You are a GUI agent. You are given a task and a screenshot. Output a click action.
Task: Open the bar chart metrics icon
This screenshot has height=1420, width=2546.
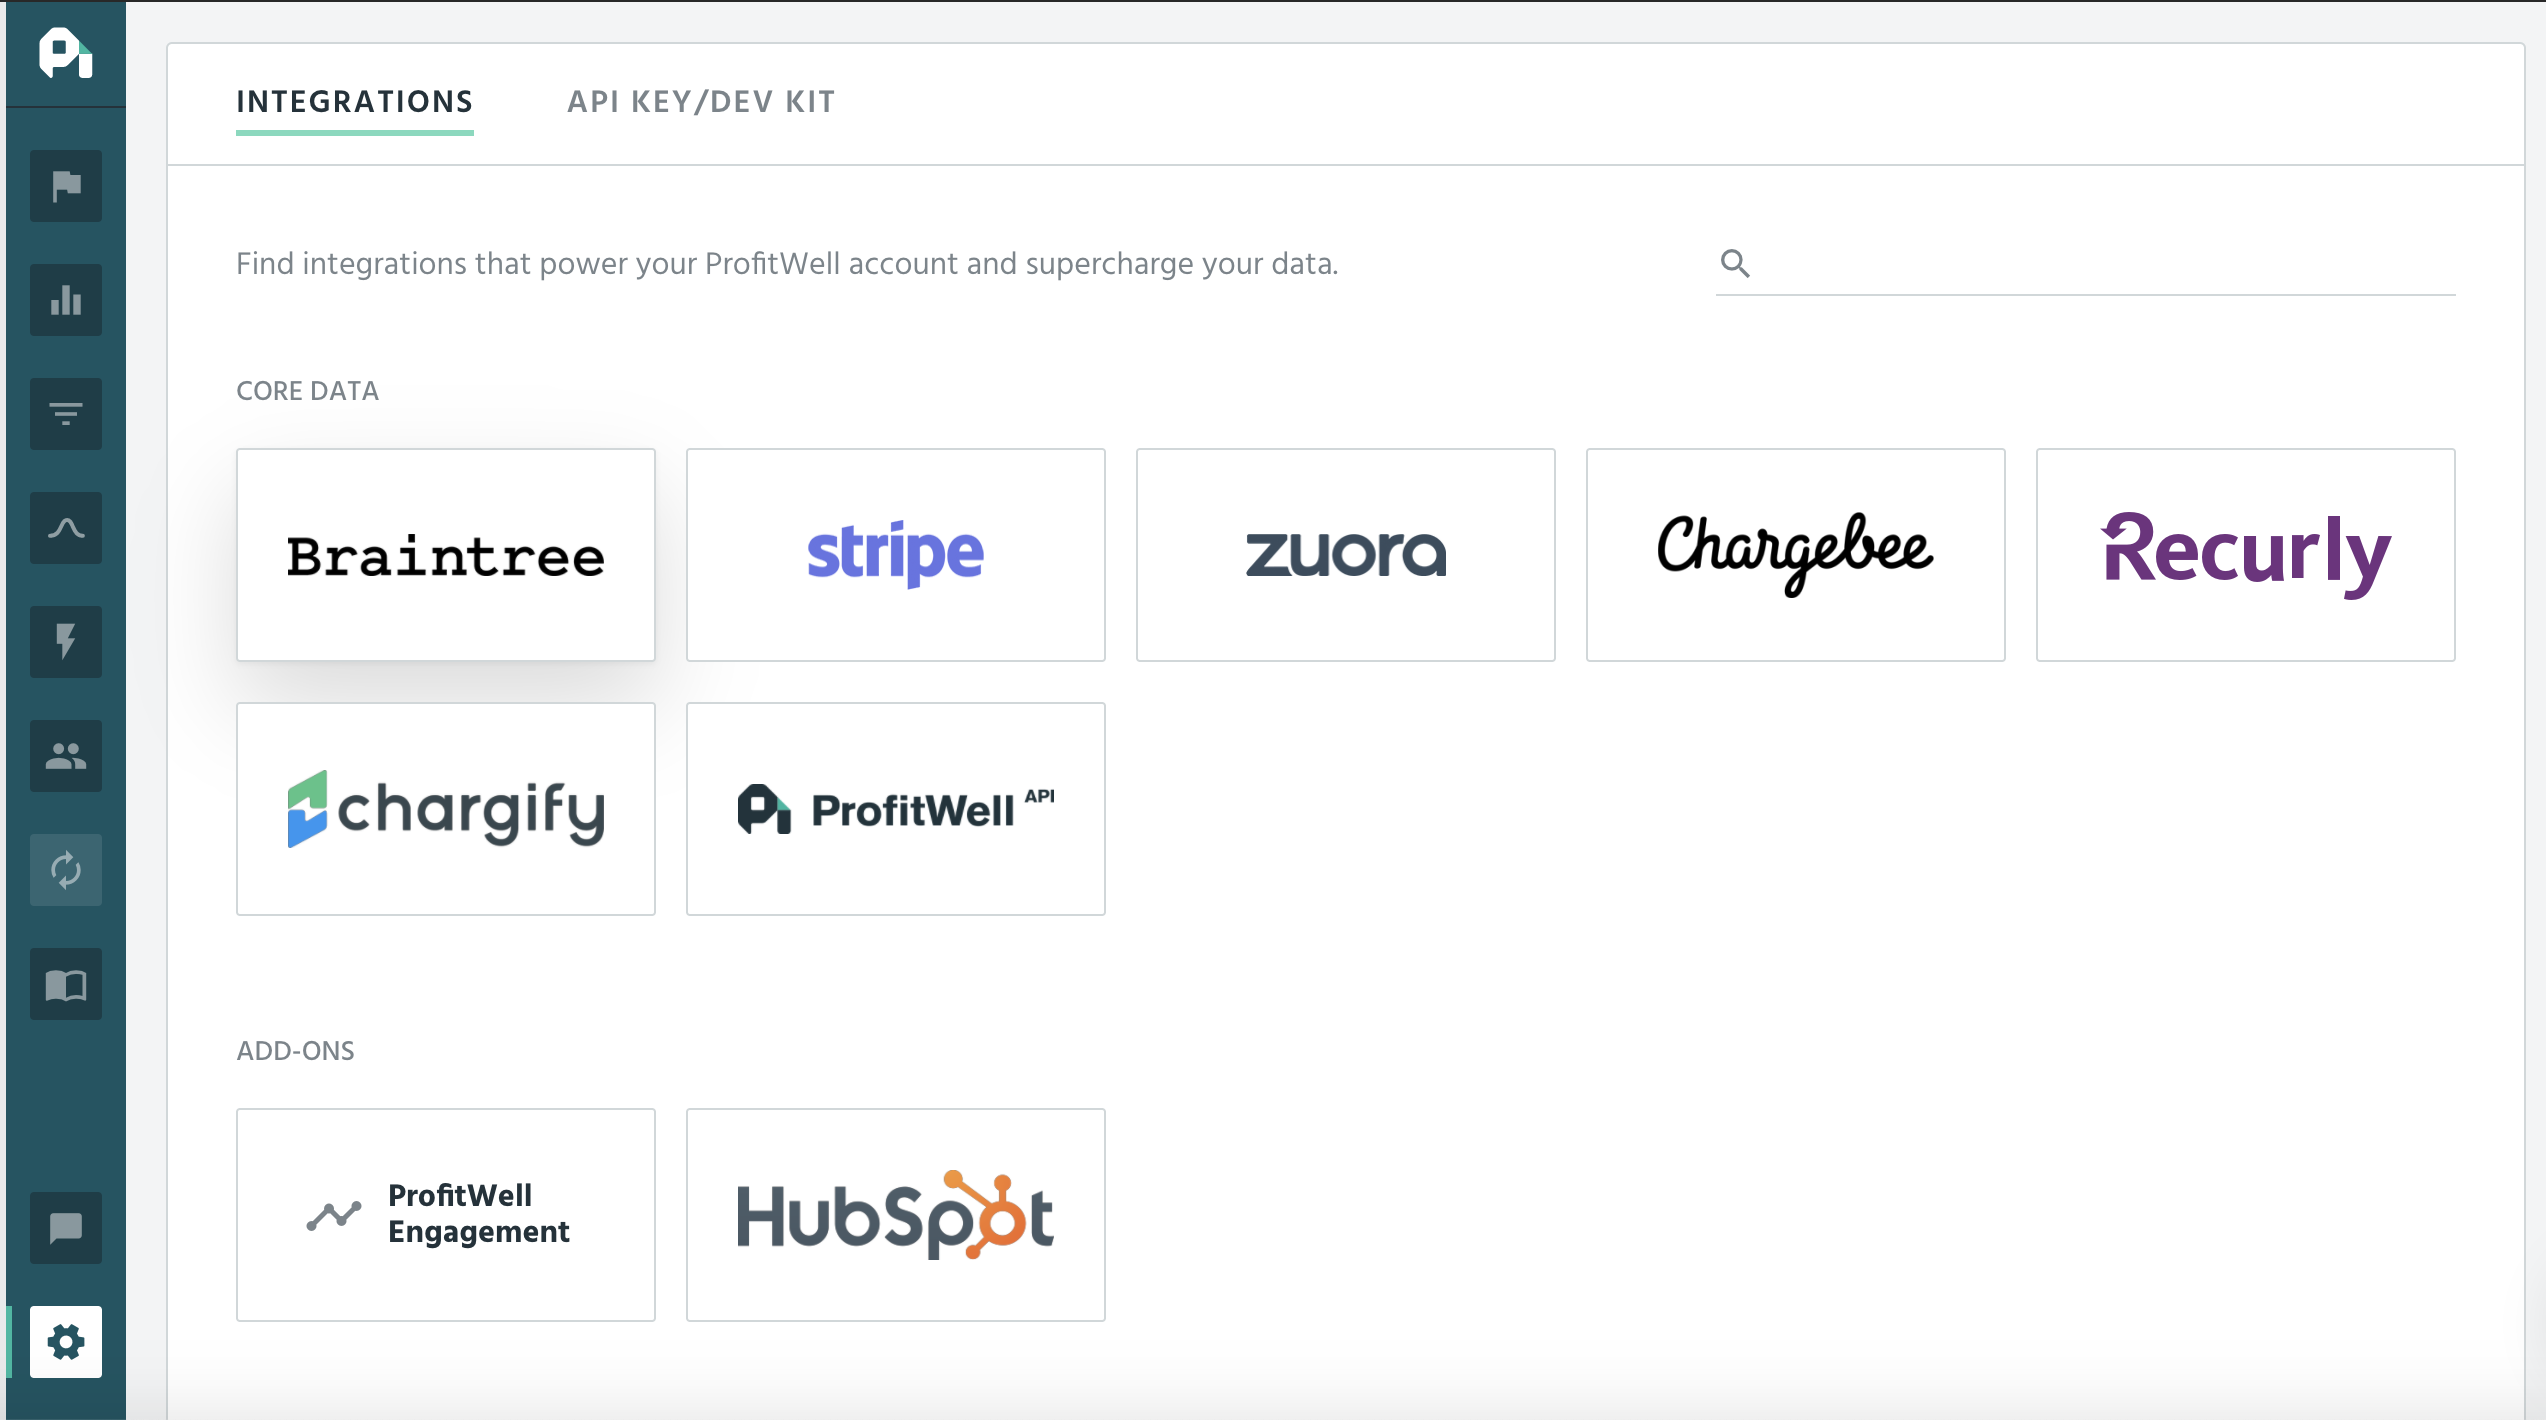pyautogui.click(x=66, y=300)
